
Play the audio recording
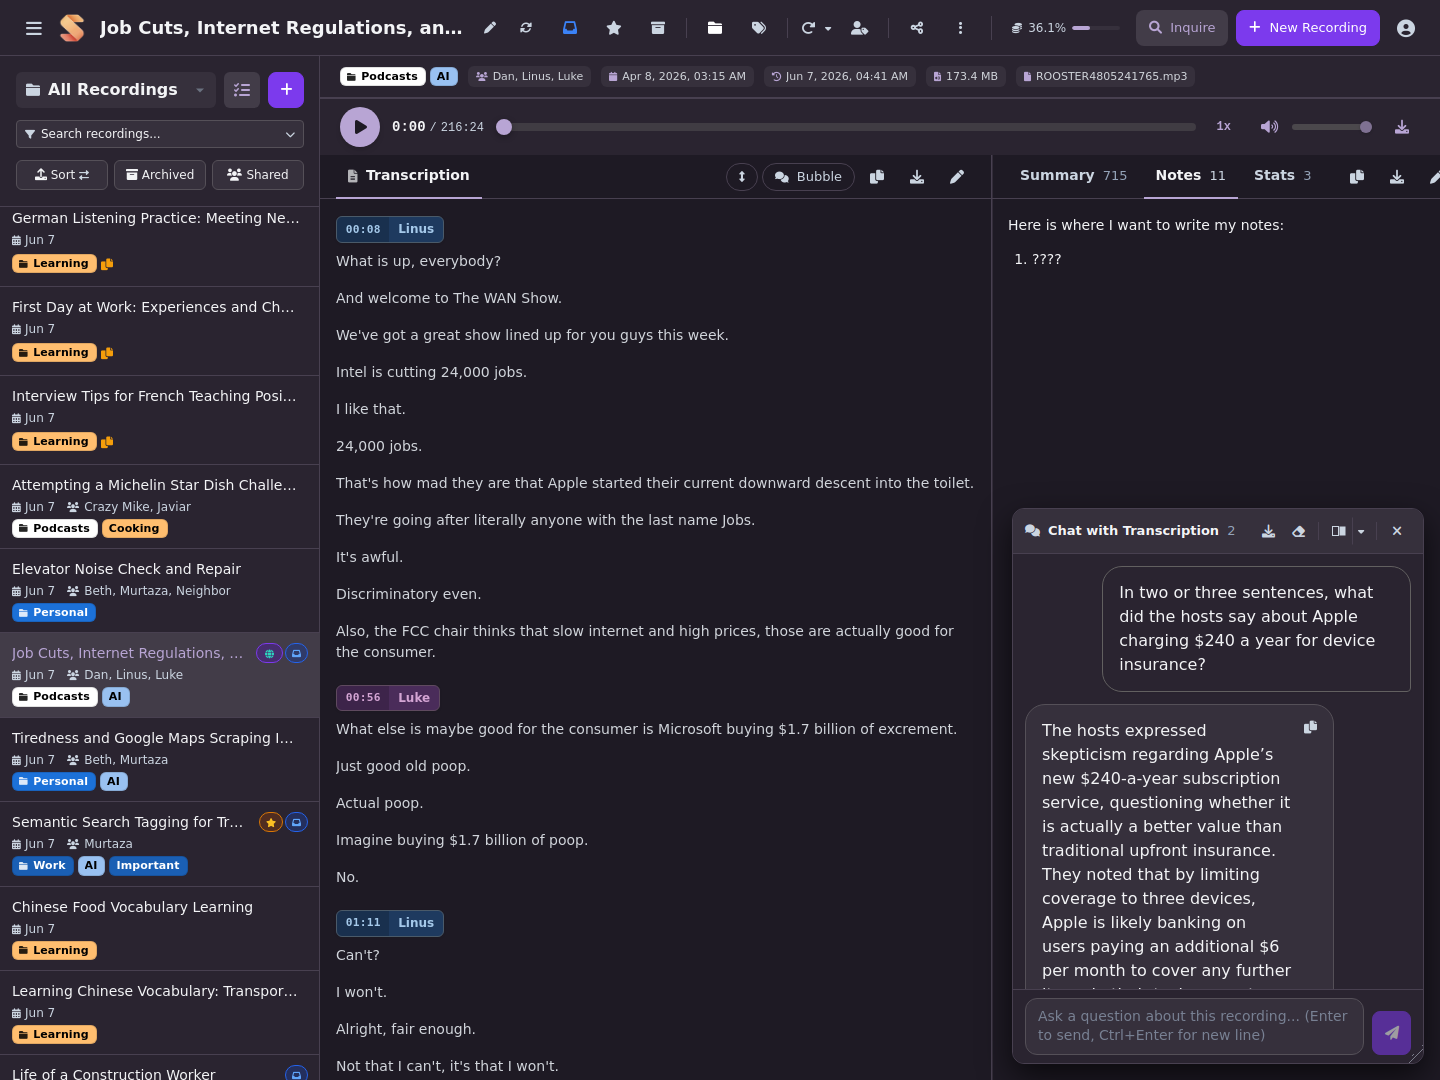(x=360, y=127)
